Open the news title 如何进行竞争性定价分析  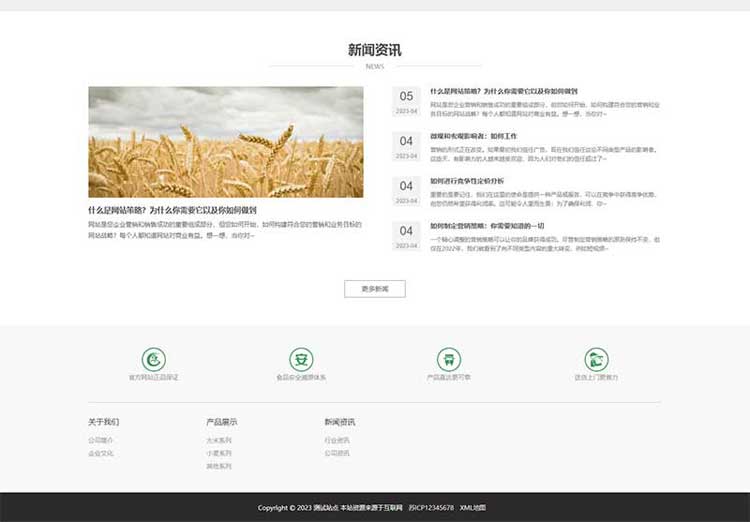467,181
